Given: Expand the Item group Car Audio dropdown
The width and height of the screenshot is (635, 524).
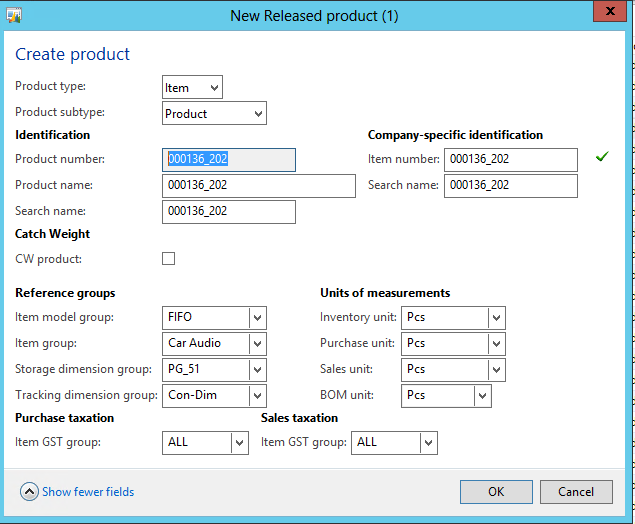Looking at the screenshot, I should [x=258, y=344].
